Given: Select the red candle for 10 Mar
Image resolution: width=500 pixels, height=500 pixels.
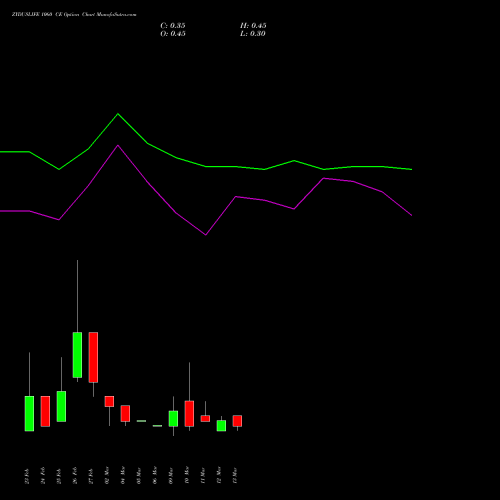Looking at the screenshot, I should point(189,413).
